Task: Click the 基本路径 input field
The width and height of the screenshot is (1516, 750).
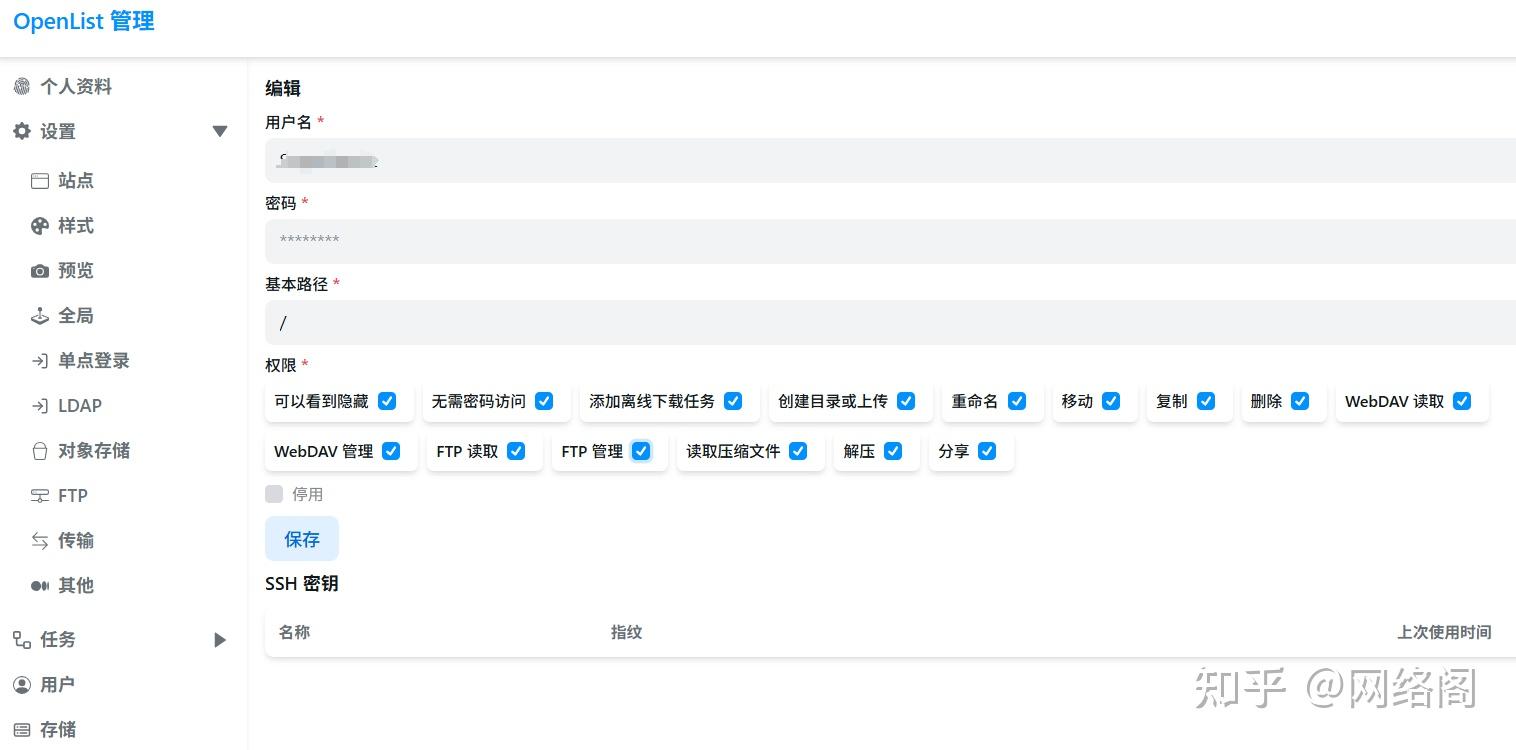Action: (x=700, y=322)
